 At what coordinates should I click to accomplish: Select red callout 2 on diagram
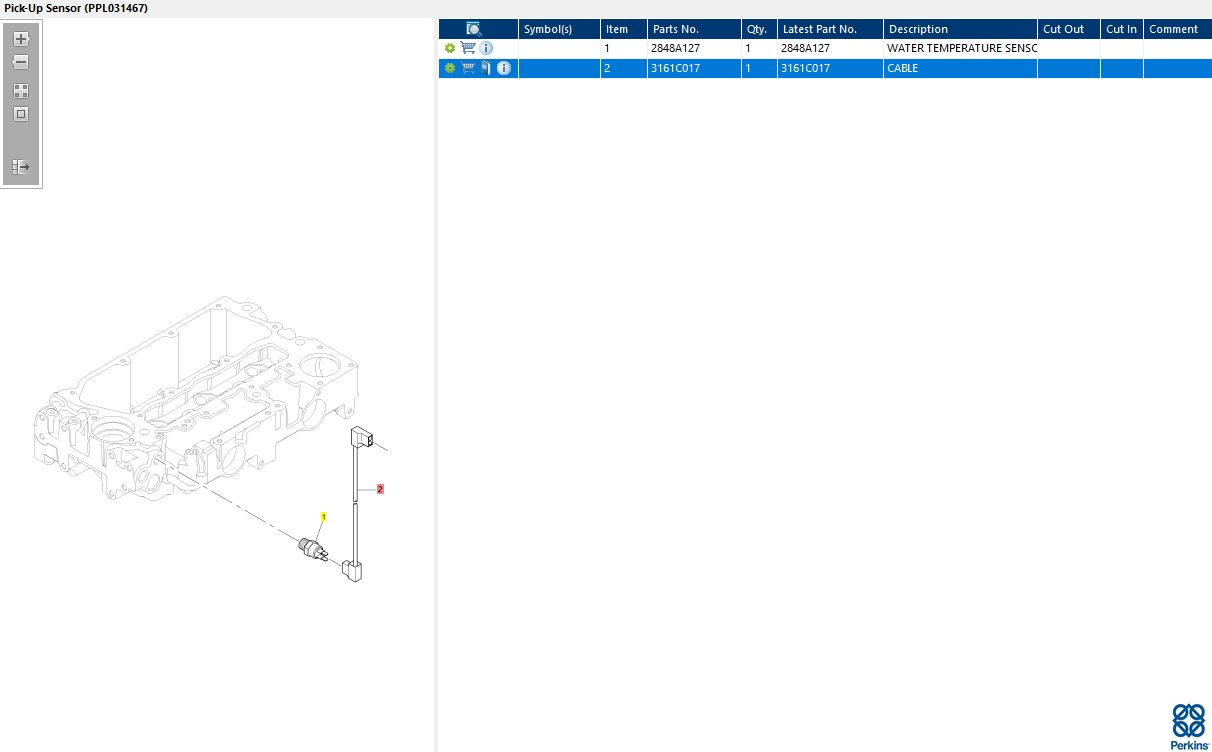[380, 489]
